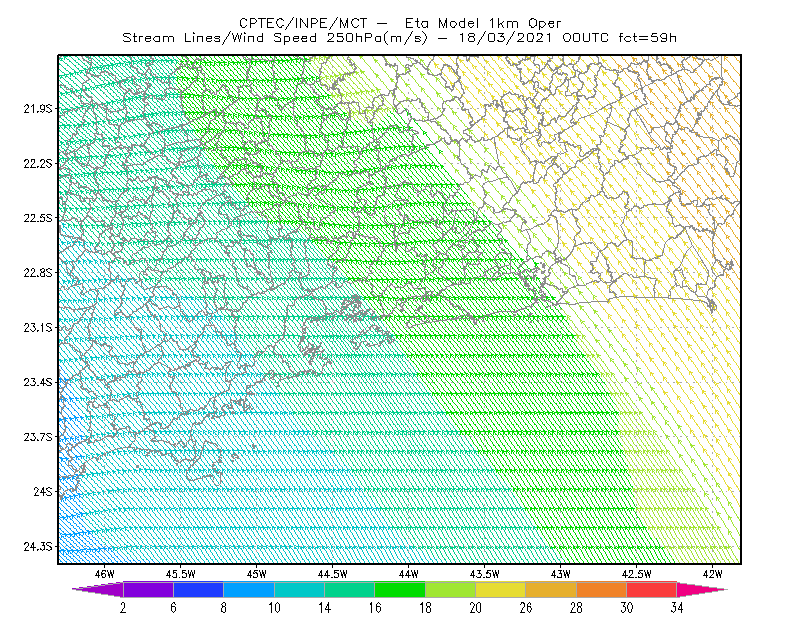Click the 46W longitude axis label
This screenshot has height=618, width=800.
click(105, 574)
